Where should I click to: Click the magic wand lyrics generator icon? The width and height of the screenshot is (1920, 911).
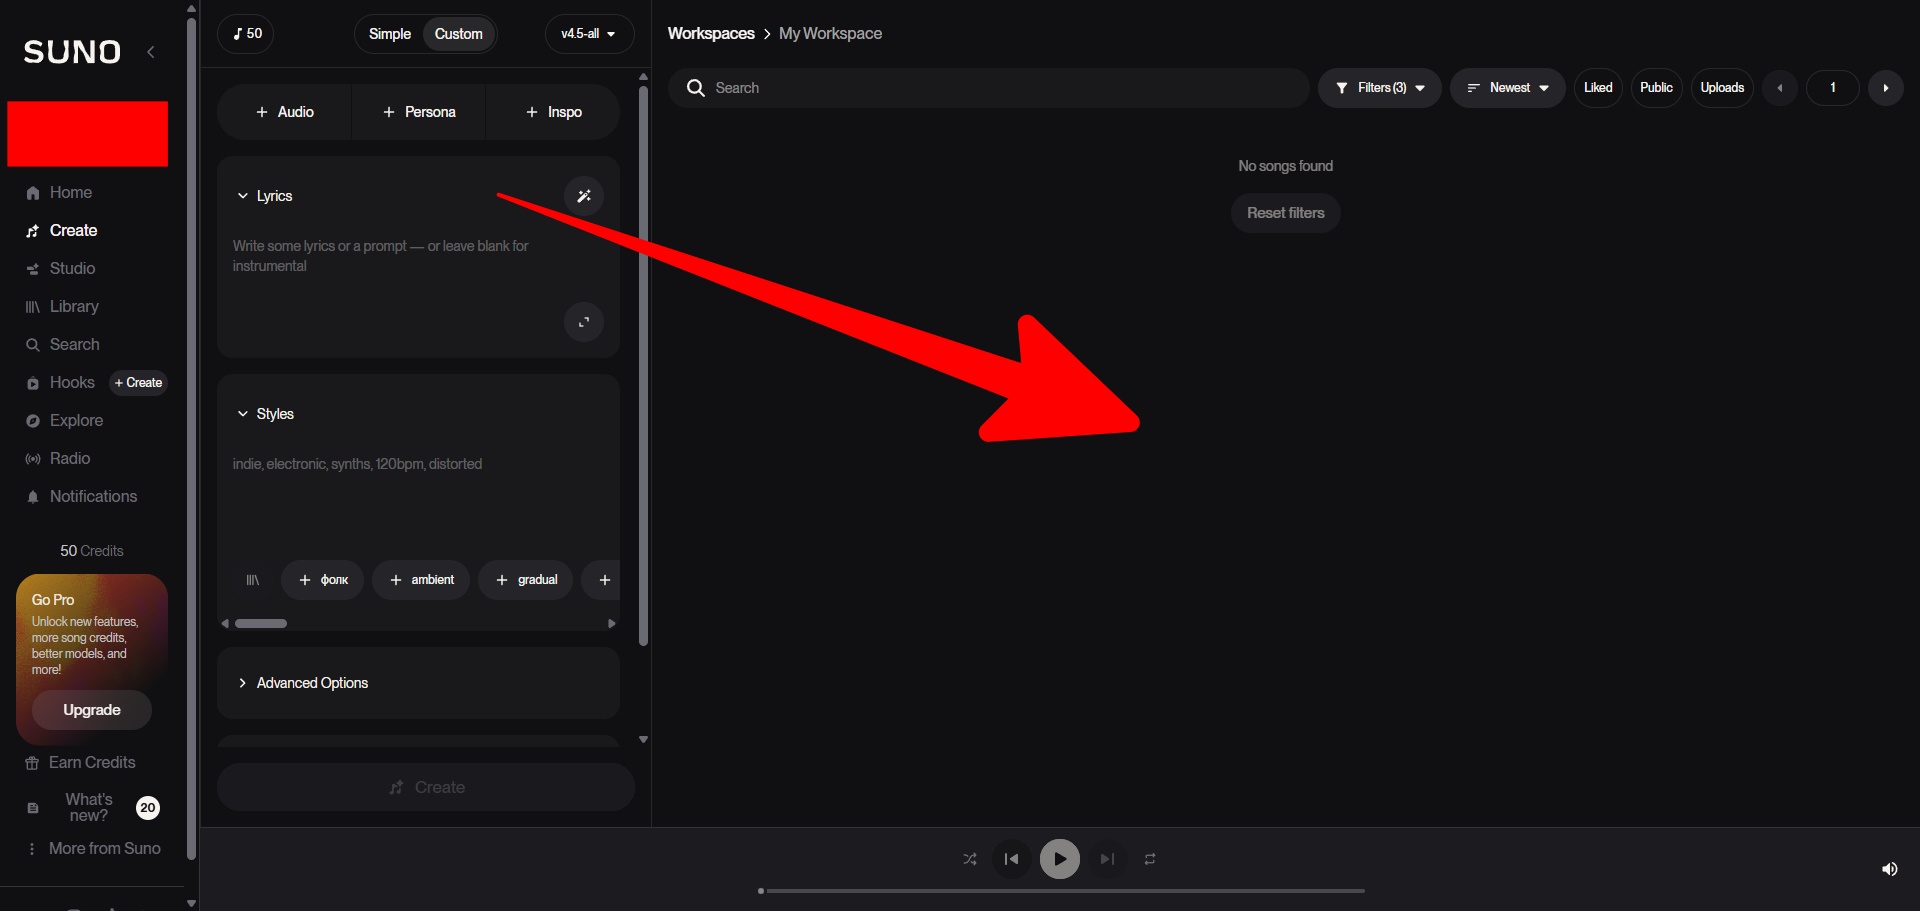pos(584,196)
